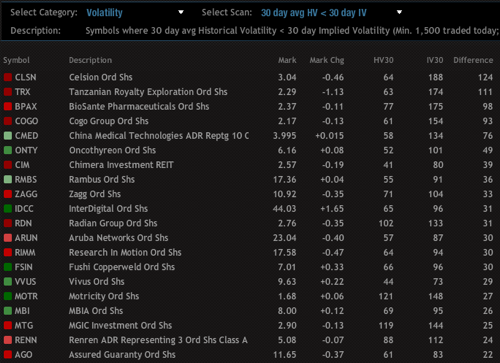Image resolution: width=500 pixels, height=363 pixels.
Task: Click the Volatility category value
Action: [x=104, y=13]
